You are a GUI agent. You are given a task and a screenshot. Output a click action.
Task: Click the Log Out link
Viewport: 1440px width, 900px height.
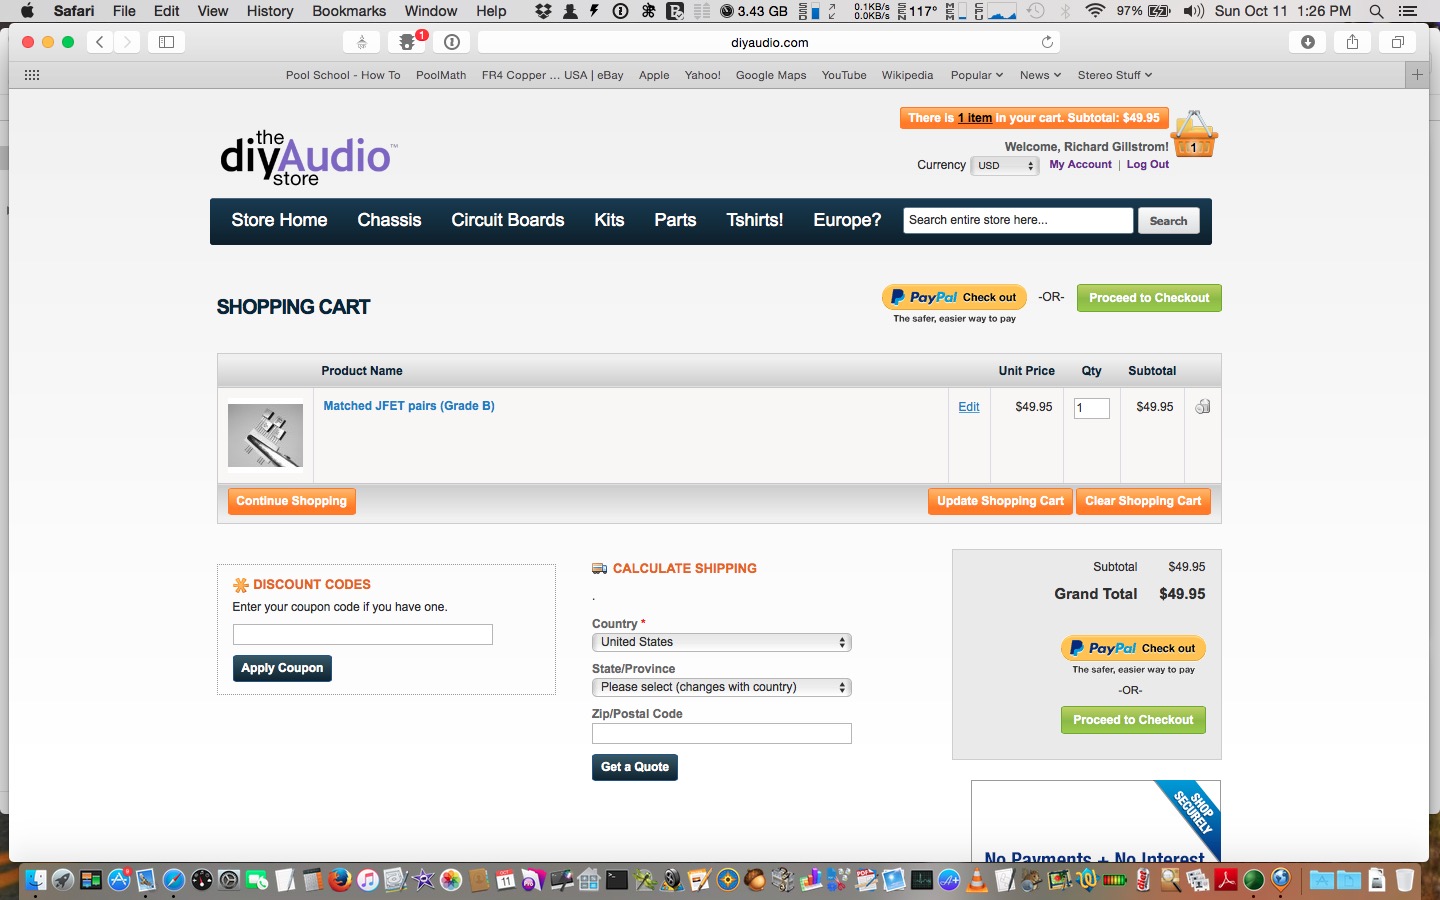[1148, 165]
